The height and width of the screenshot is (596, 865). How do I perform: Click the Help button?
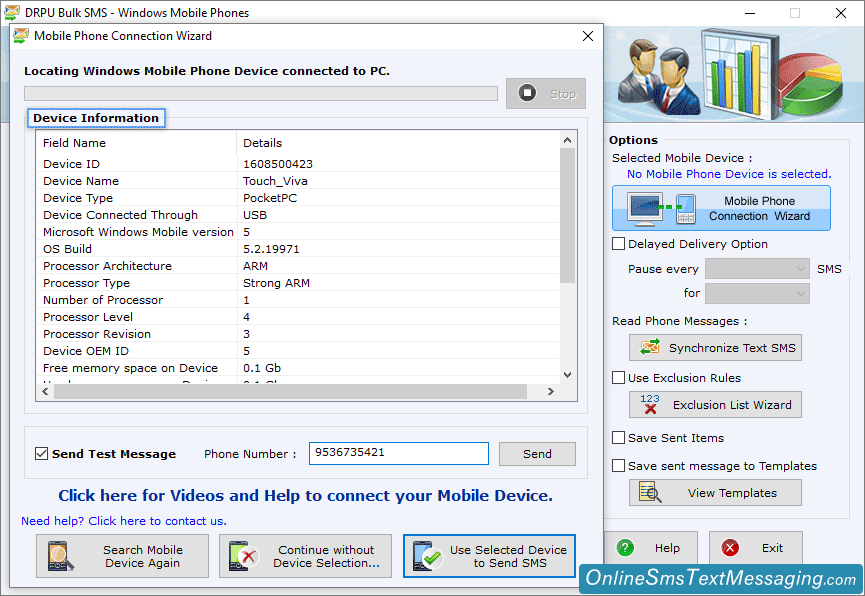click(x=652, y=548)
